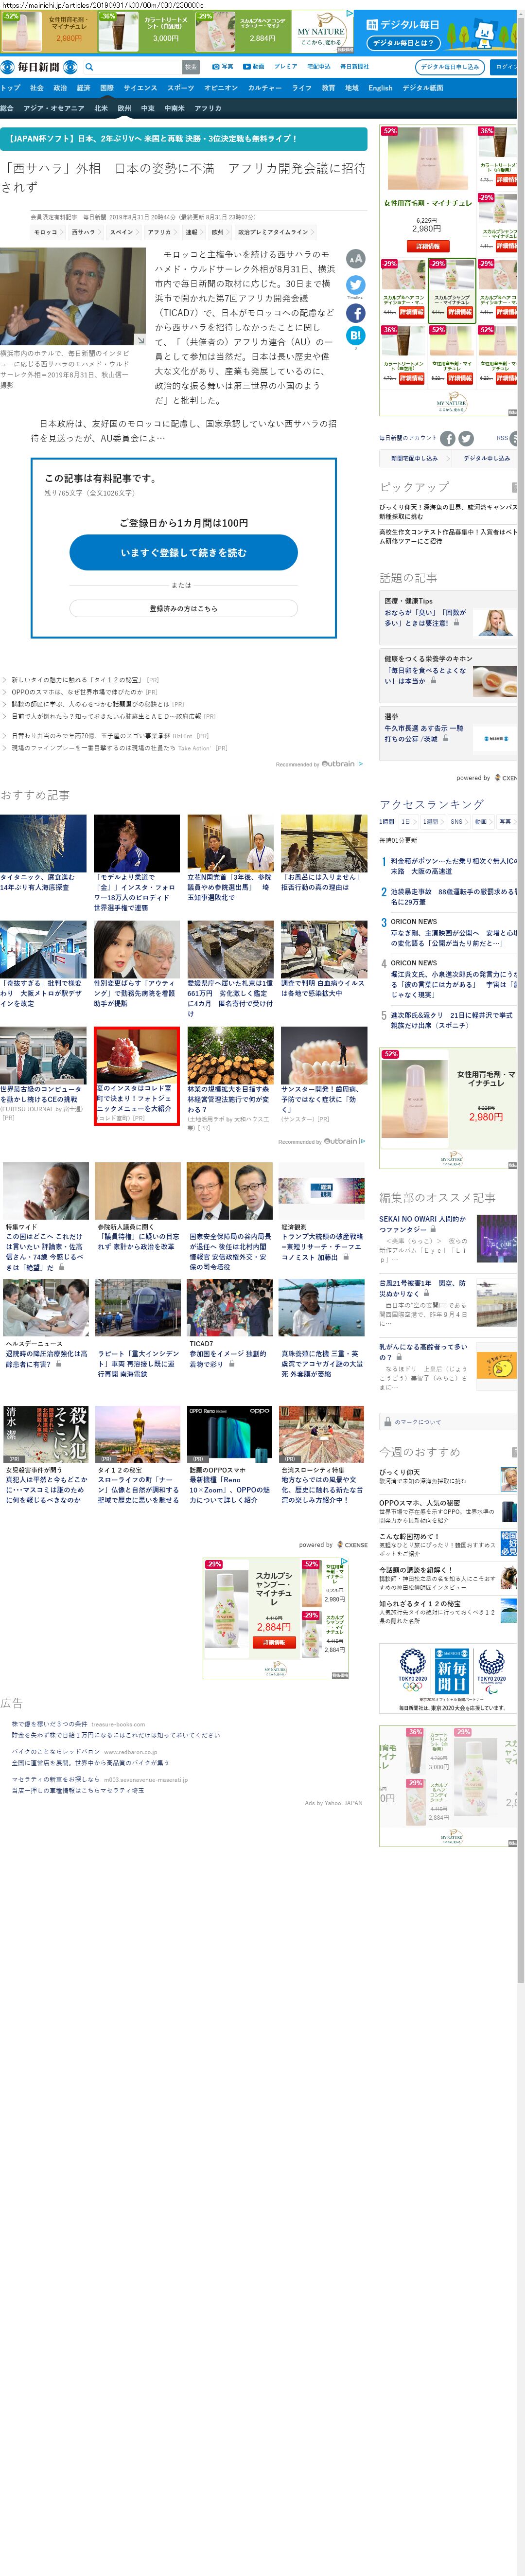Click 登録済みの方はこちら button
The height and width of the screenshot is (2576, 525).
(x=183, y=608)
